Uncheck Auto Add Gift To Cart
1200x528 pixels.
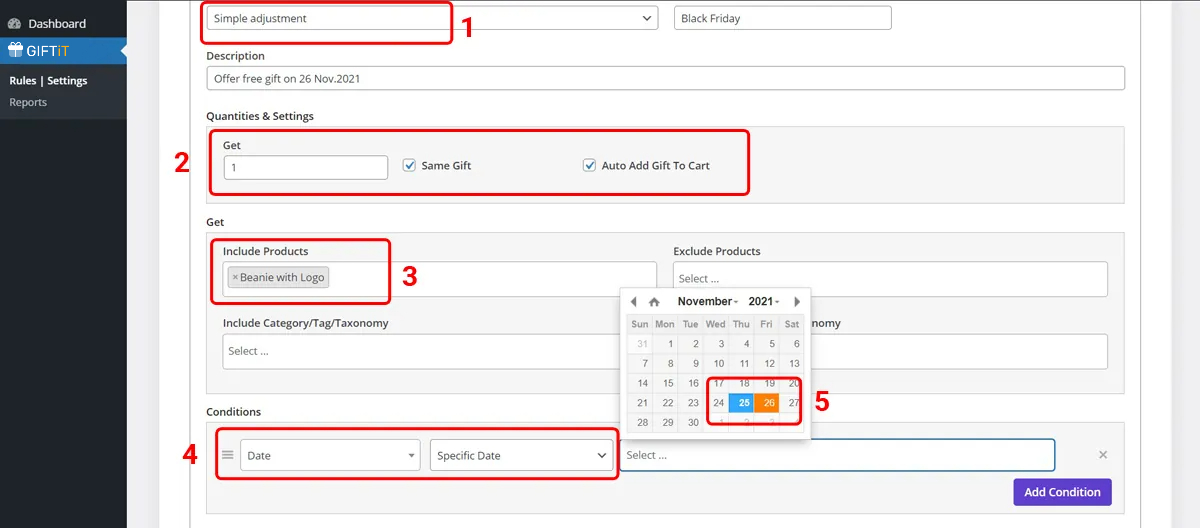[589, 166]
